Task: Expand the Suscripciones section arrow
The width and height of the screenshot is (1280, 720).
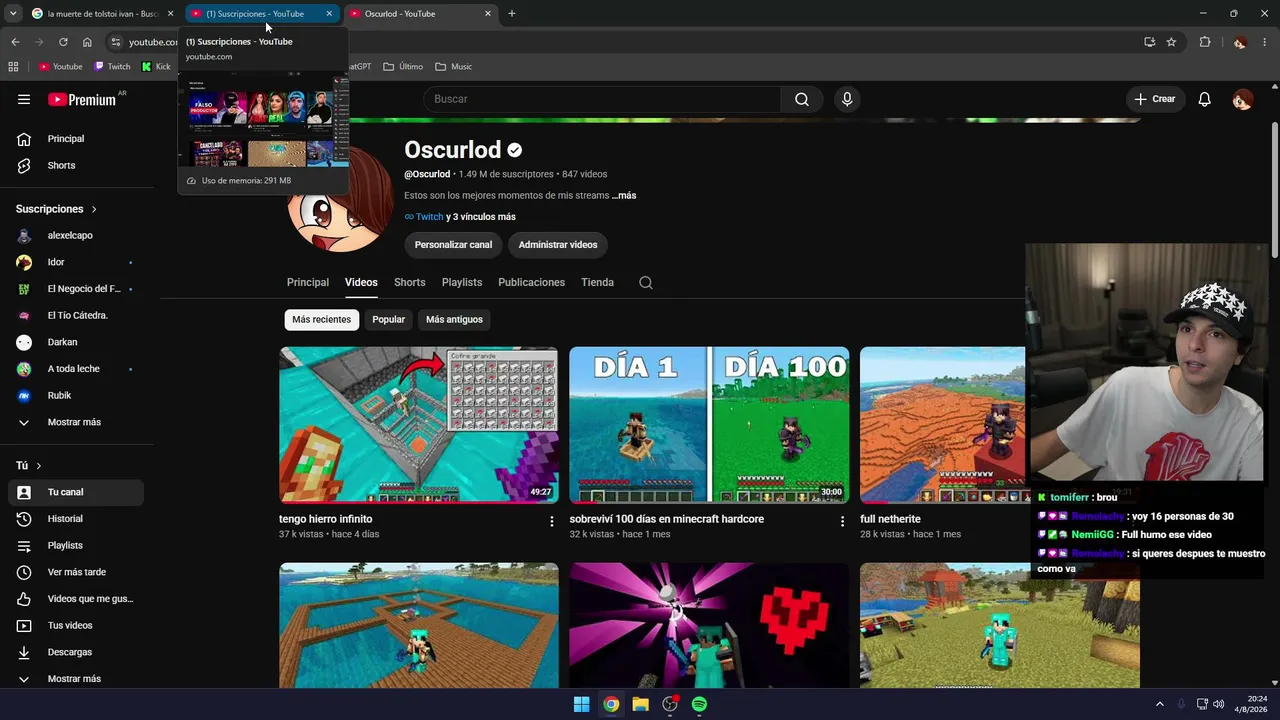Action: [x=94, y=209]
